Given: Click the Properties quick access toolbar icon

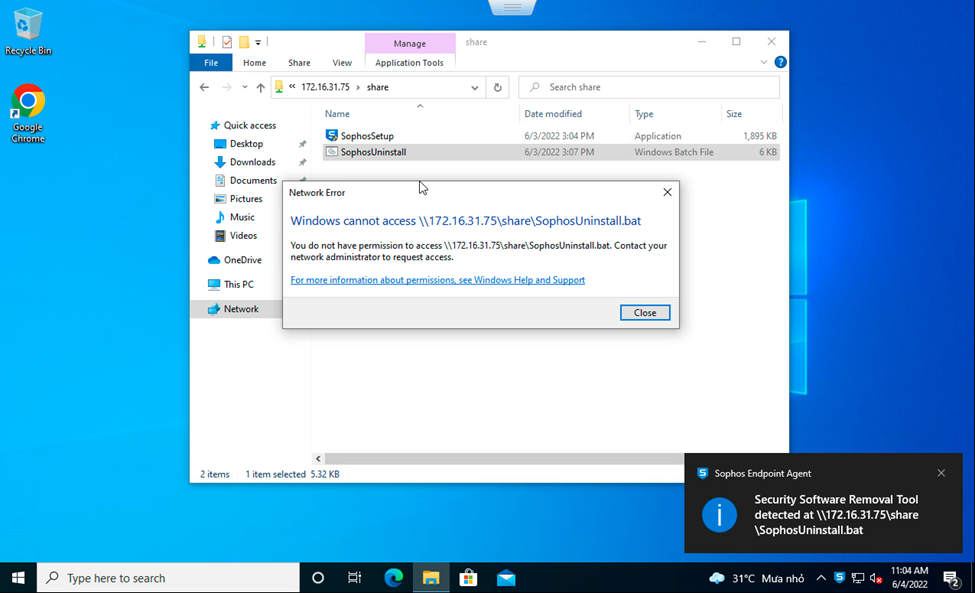Looking at the screenshot, I should pyautogui.click(x=227, y=42).
